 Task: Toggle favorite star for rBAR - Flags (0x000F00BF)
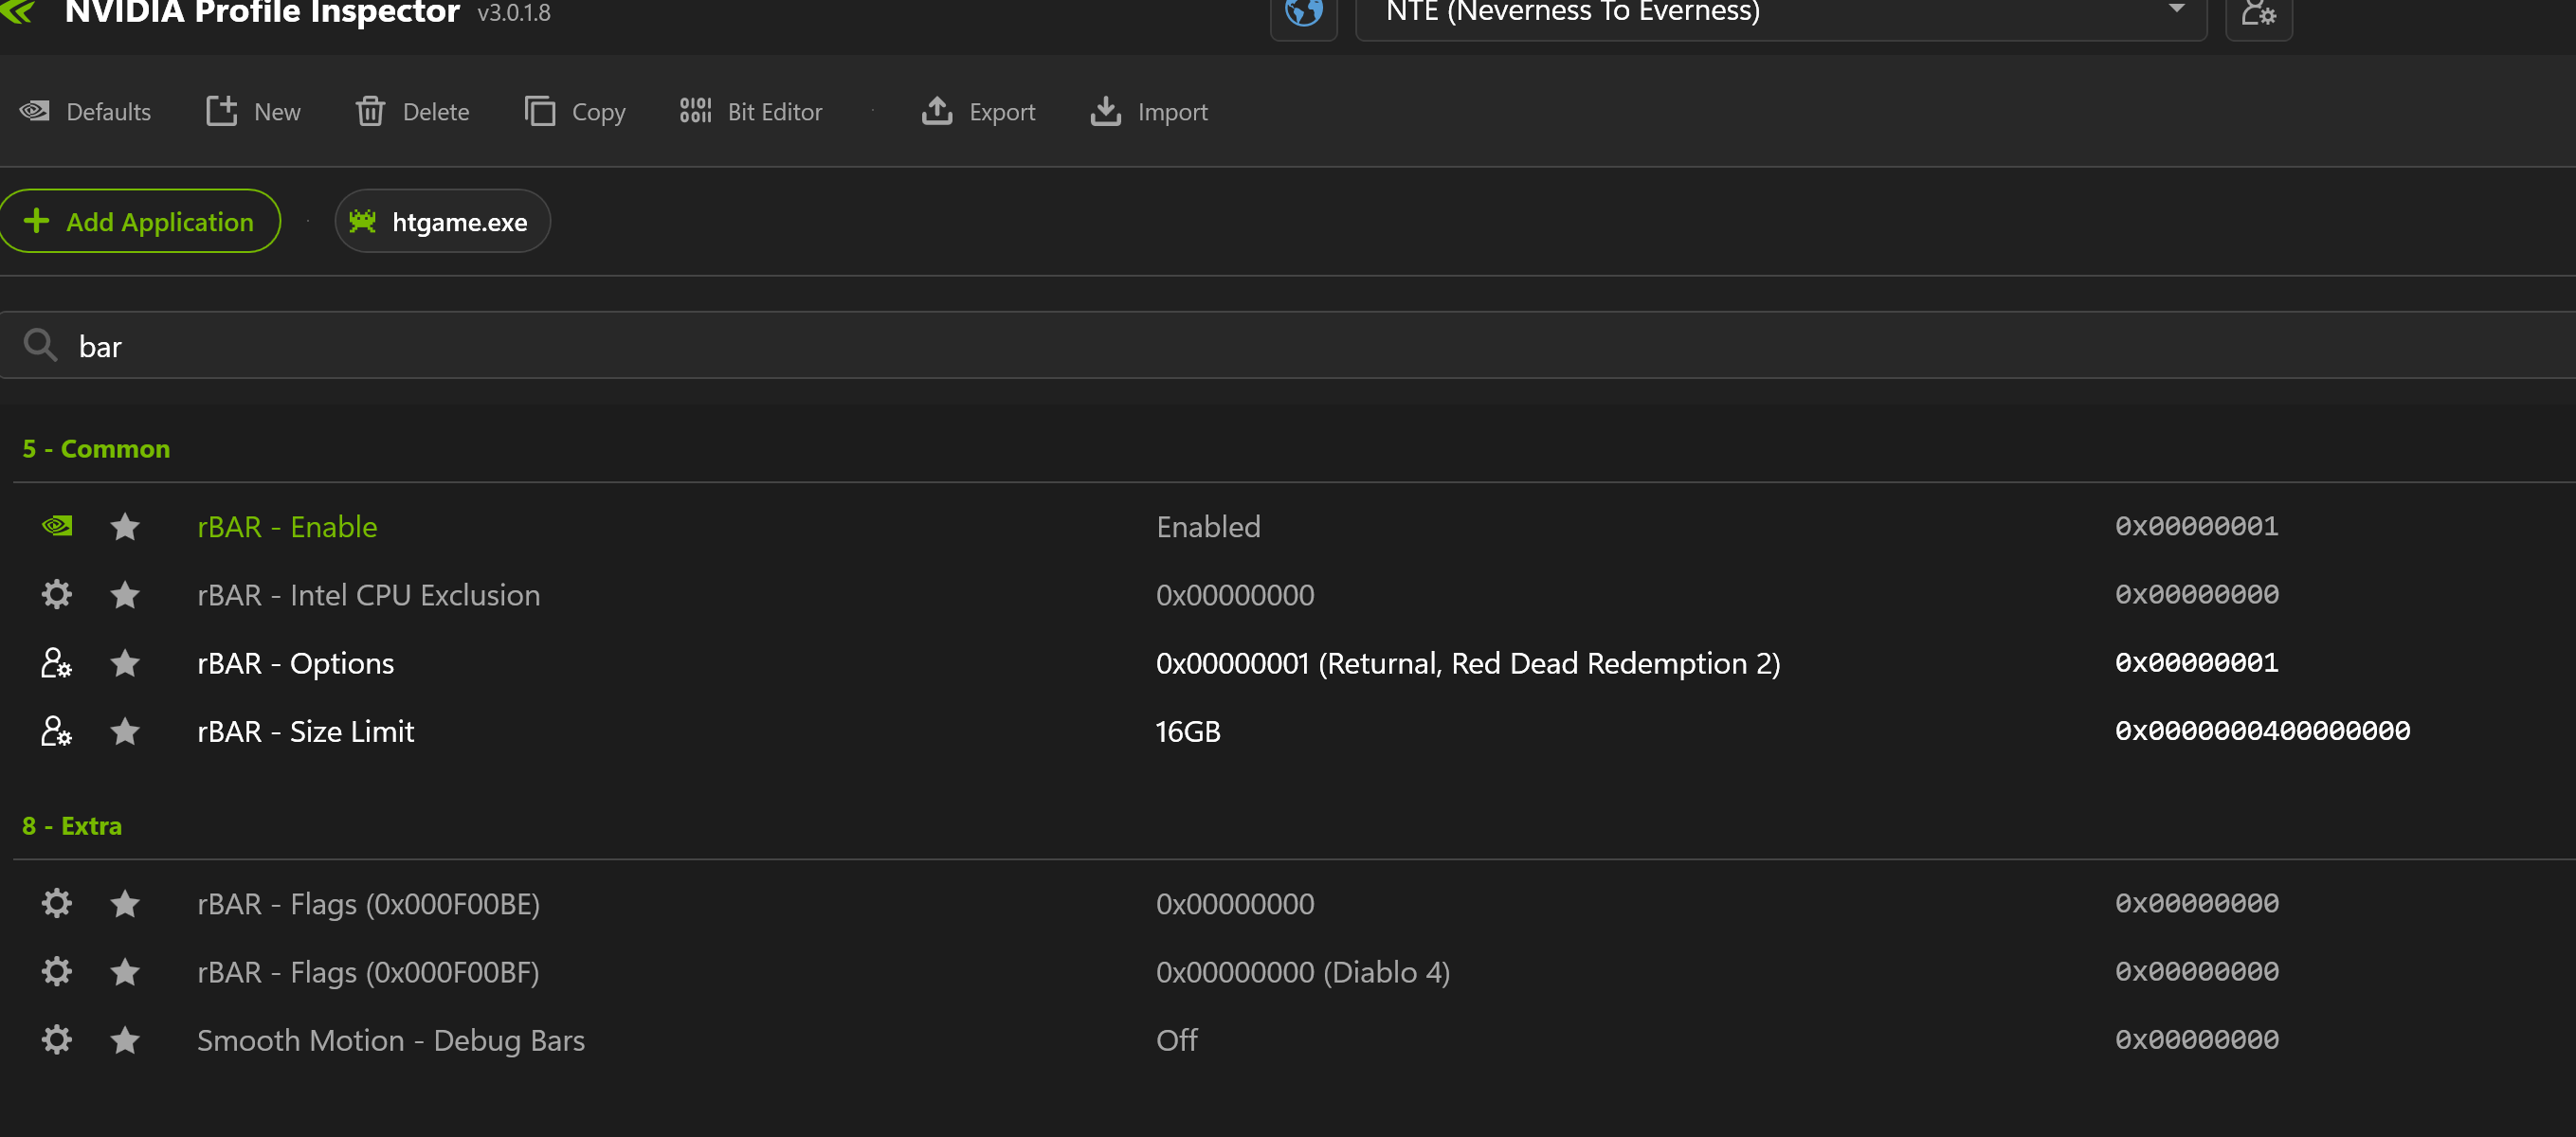[x=125, y=972]
